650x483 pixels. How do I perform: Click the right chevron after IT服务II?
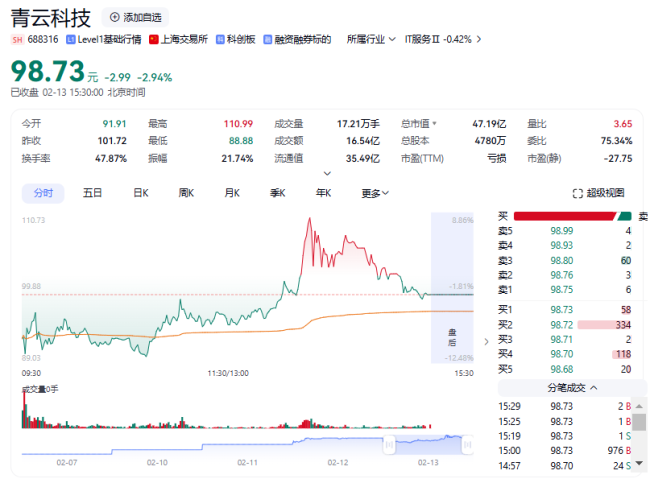479,39
